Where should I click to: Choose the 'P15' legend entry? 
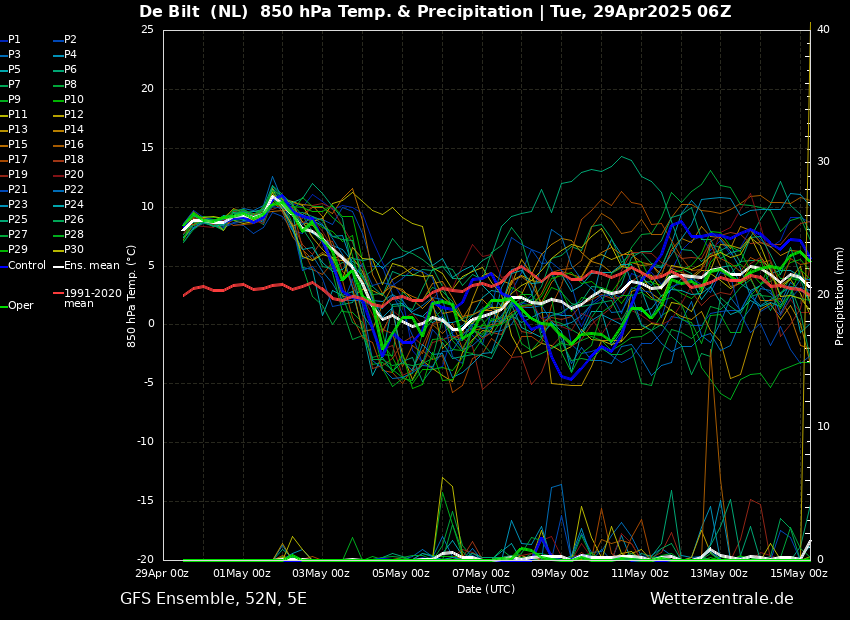(17, 145)
